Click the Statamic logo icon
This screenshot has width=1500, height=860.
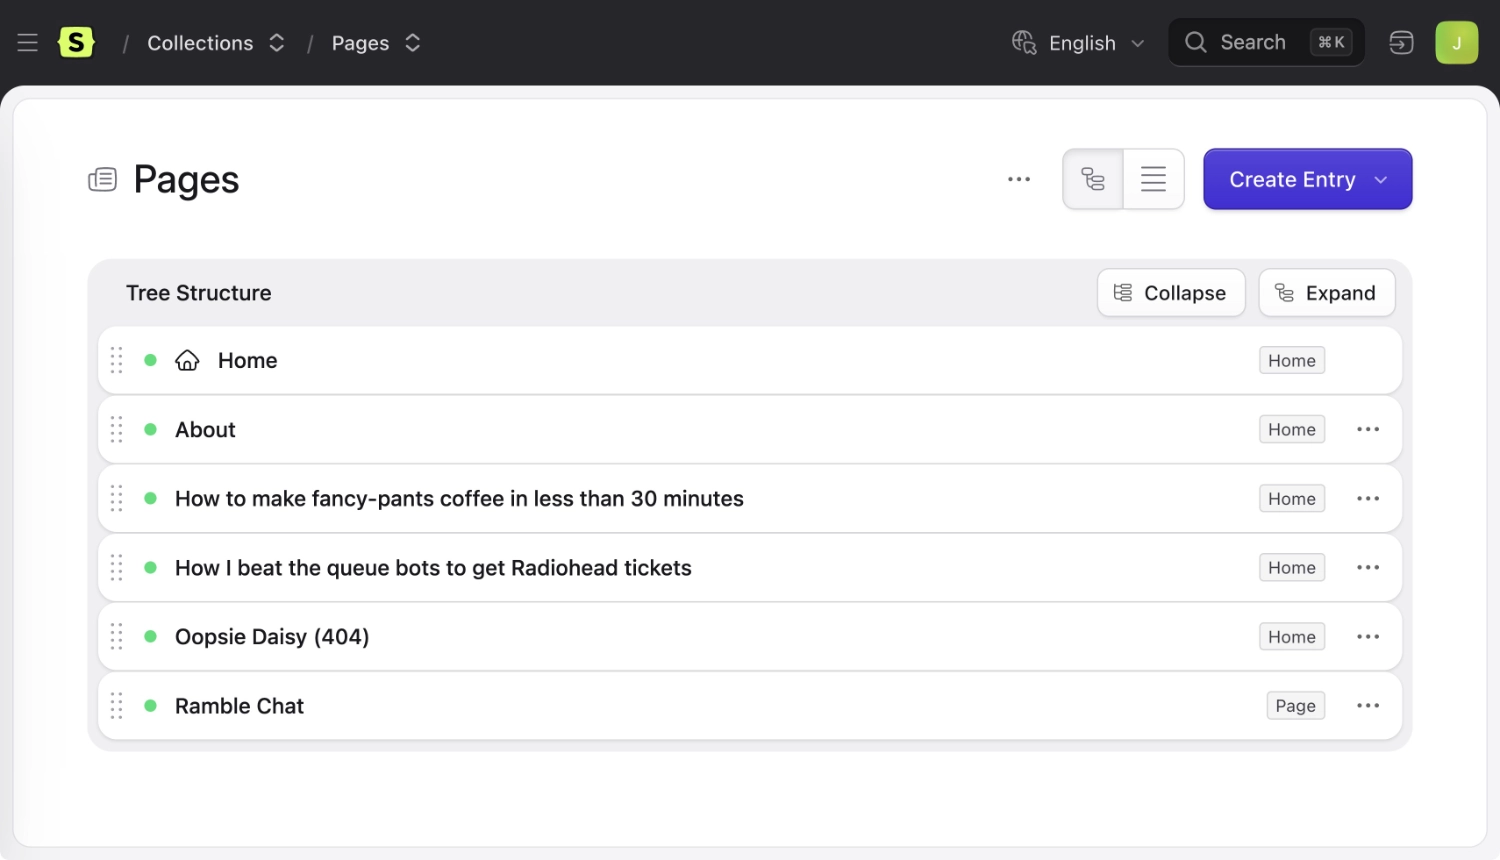(76, 43)
